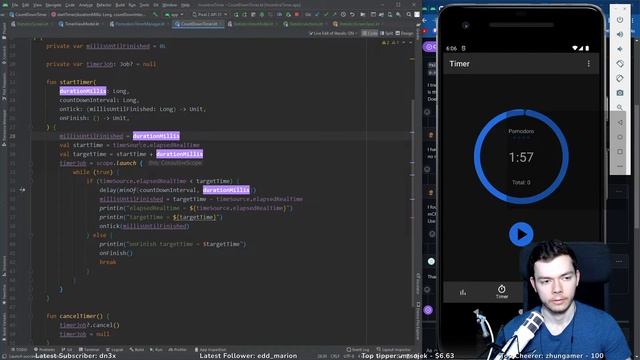Image resolution: width=640 pixels, height=360 pixels.
Task: Open the Code menu
Action: pos(70,5)
